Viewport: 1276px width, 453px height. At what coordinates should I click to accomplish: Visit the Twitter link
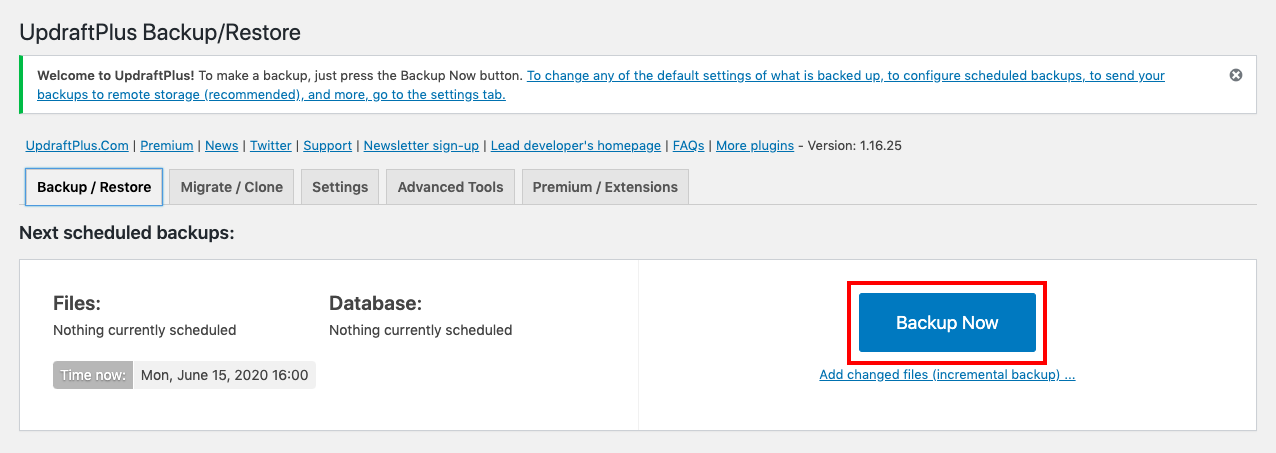[x=270, y=145]
